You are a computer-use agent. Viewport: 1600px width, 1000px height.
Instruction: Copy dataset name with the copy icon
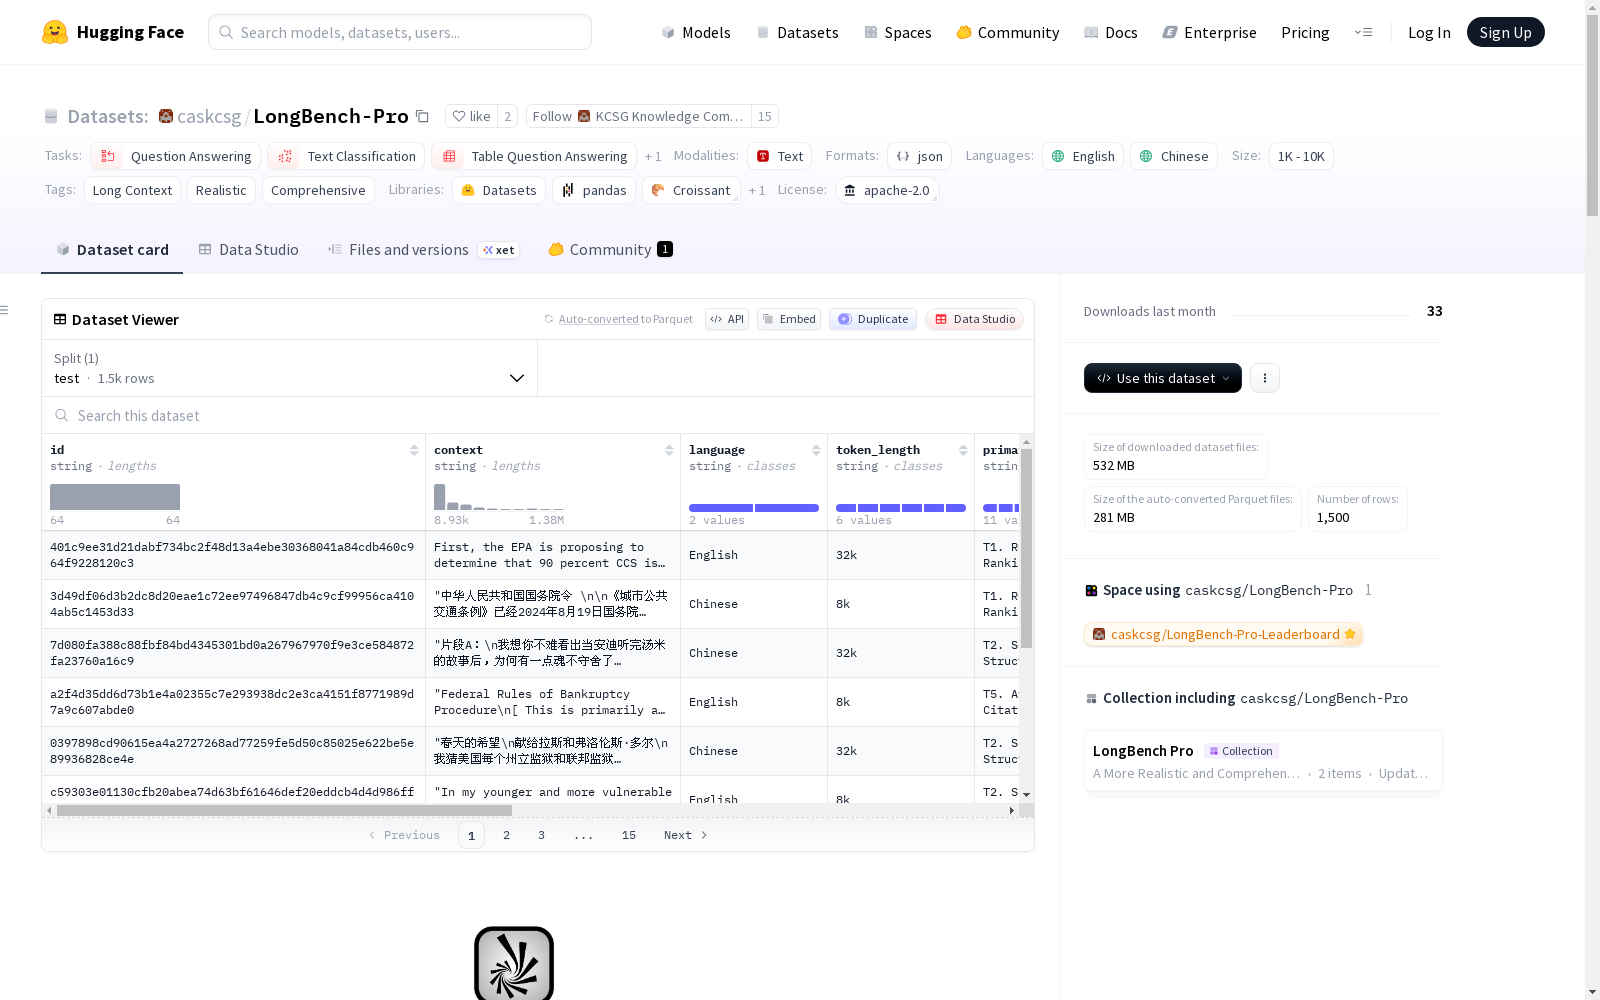point(423,116)
